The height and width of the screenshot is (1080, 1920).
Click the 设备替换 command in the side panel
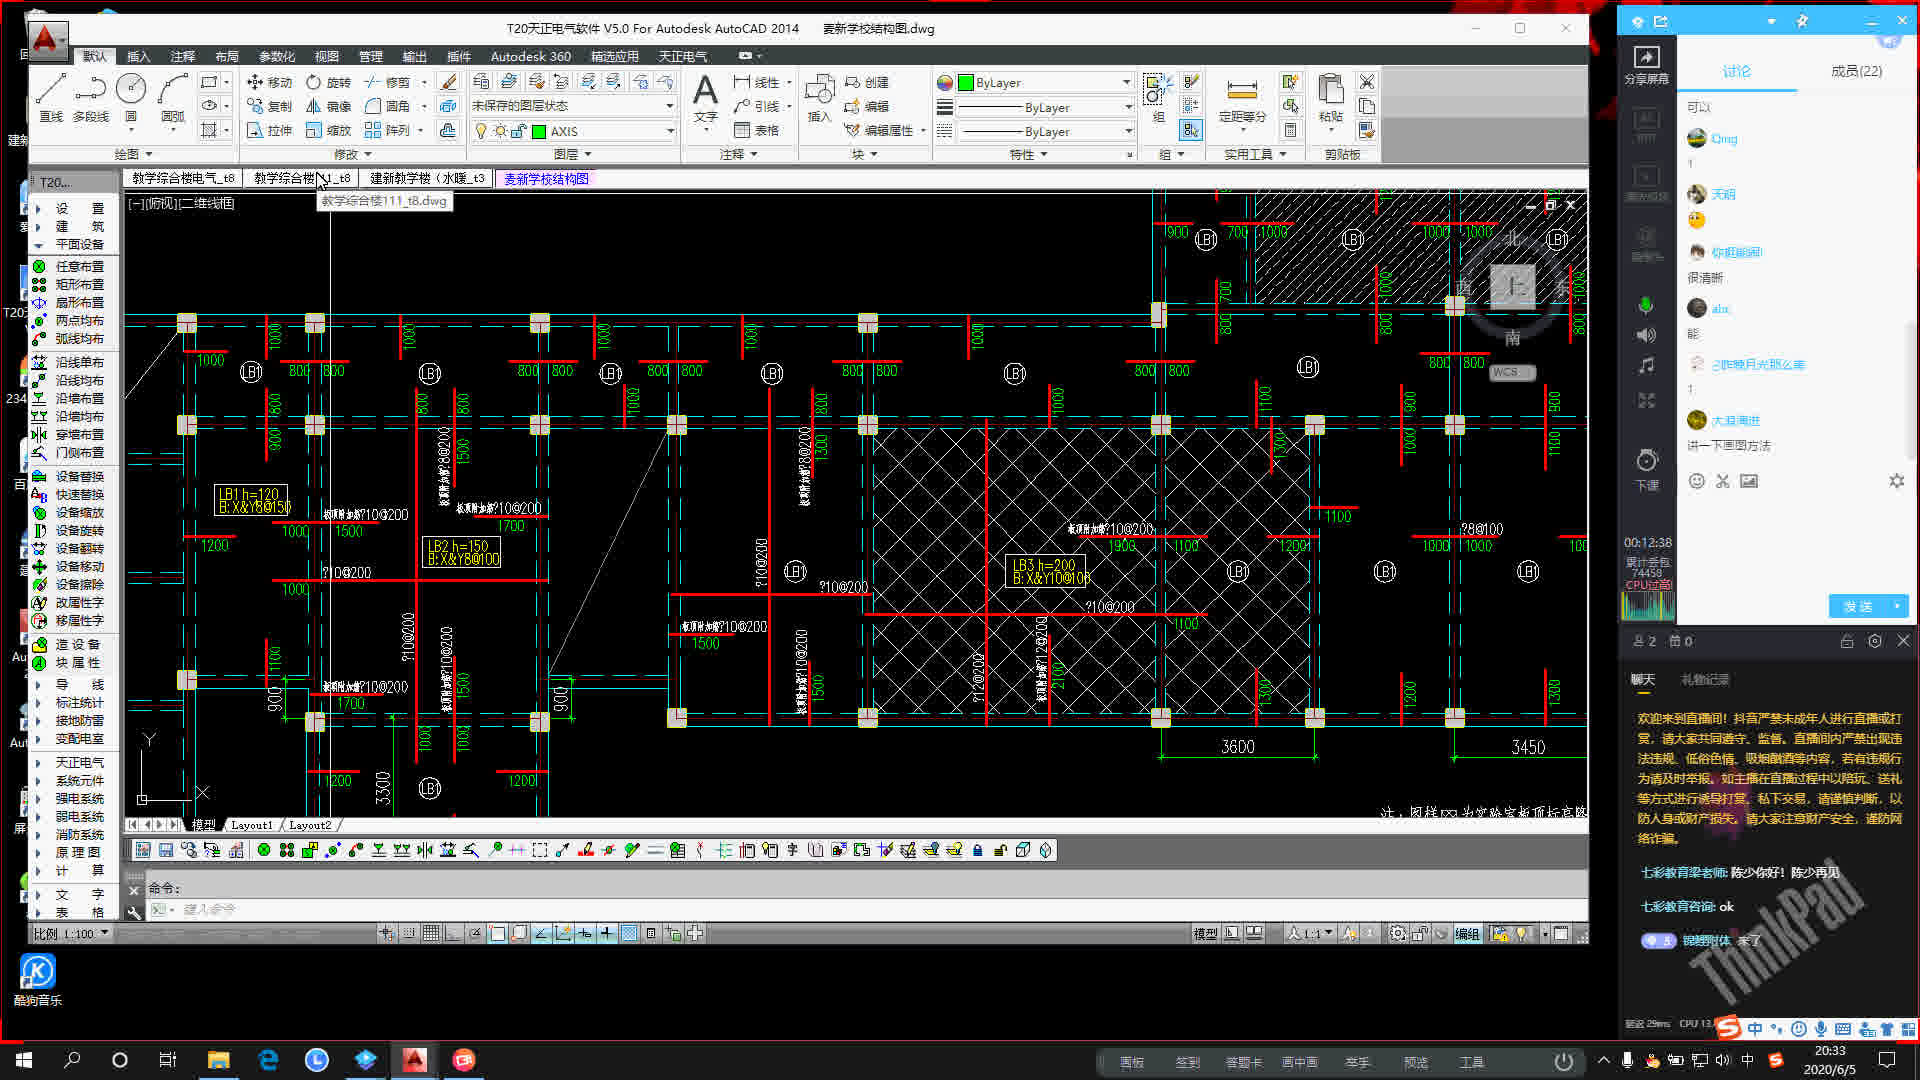click(69, 476)
